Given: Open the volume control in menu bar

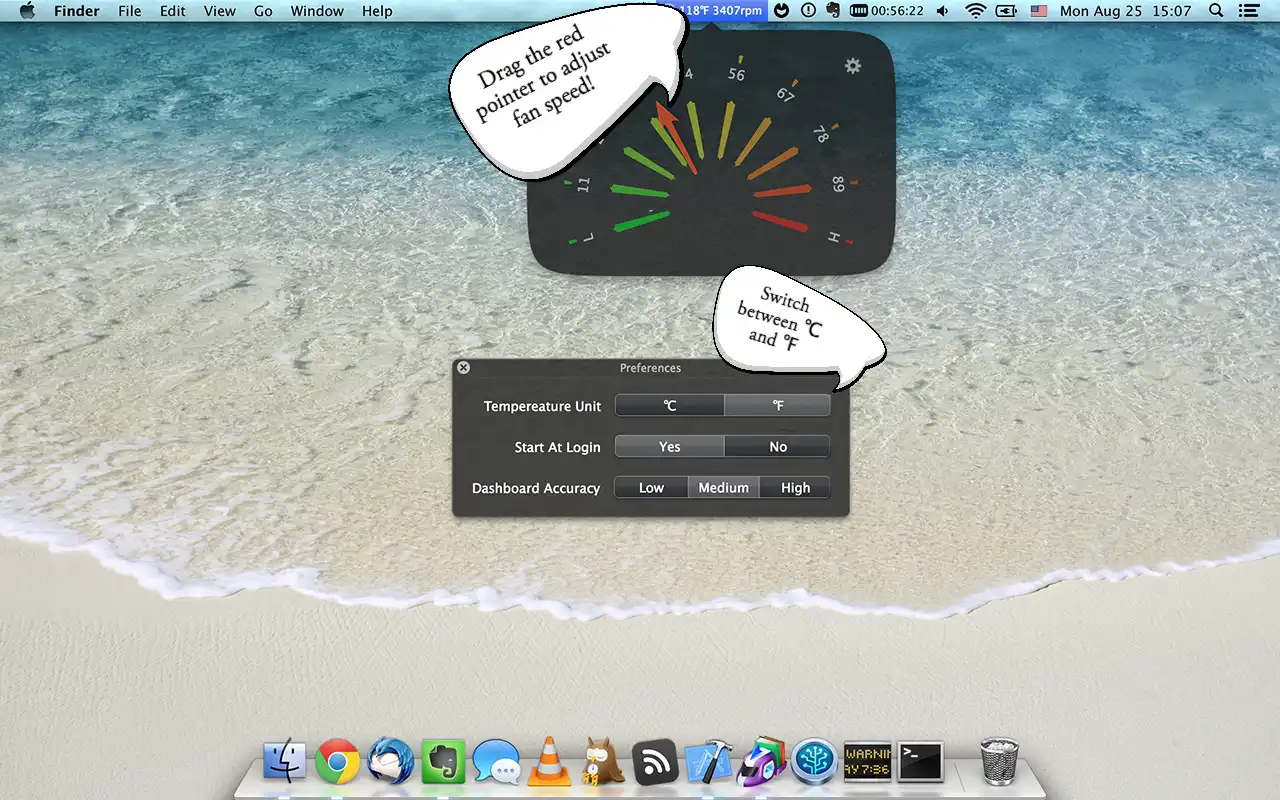Looking at the screenshot, I should (943, 11).
